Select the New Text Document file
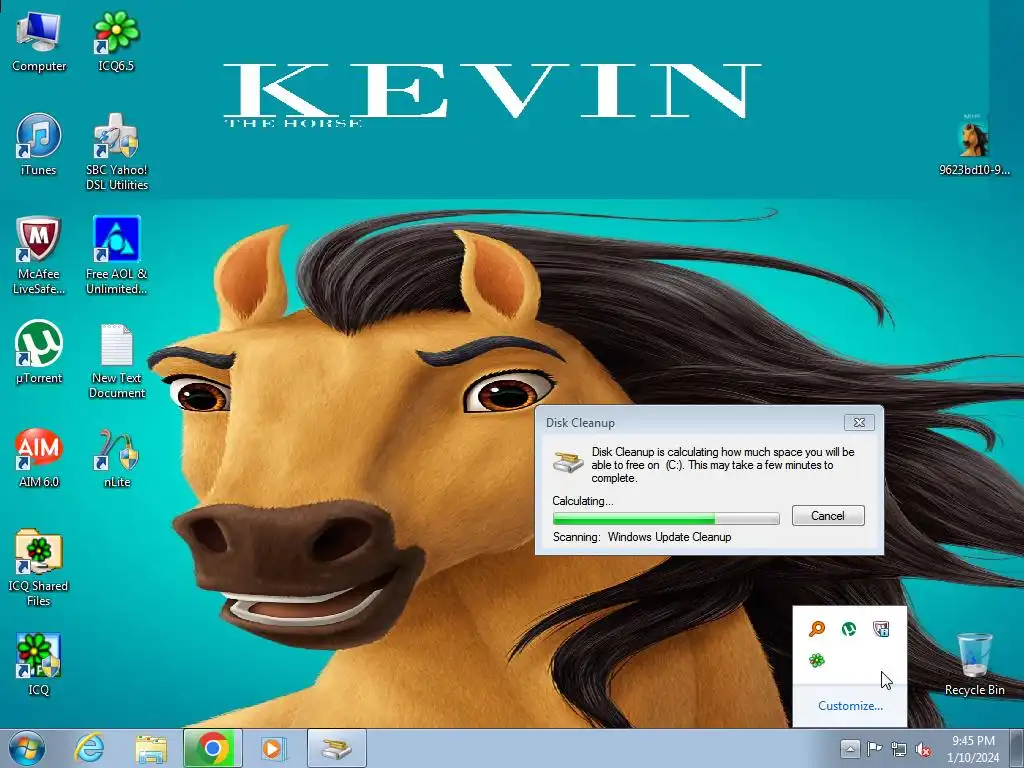This screenshot has height=768, width=1024. coord(117,360)
